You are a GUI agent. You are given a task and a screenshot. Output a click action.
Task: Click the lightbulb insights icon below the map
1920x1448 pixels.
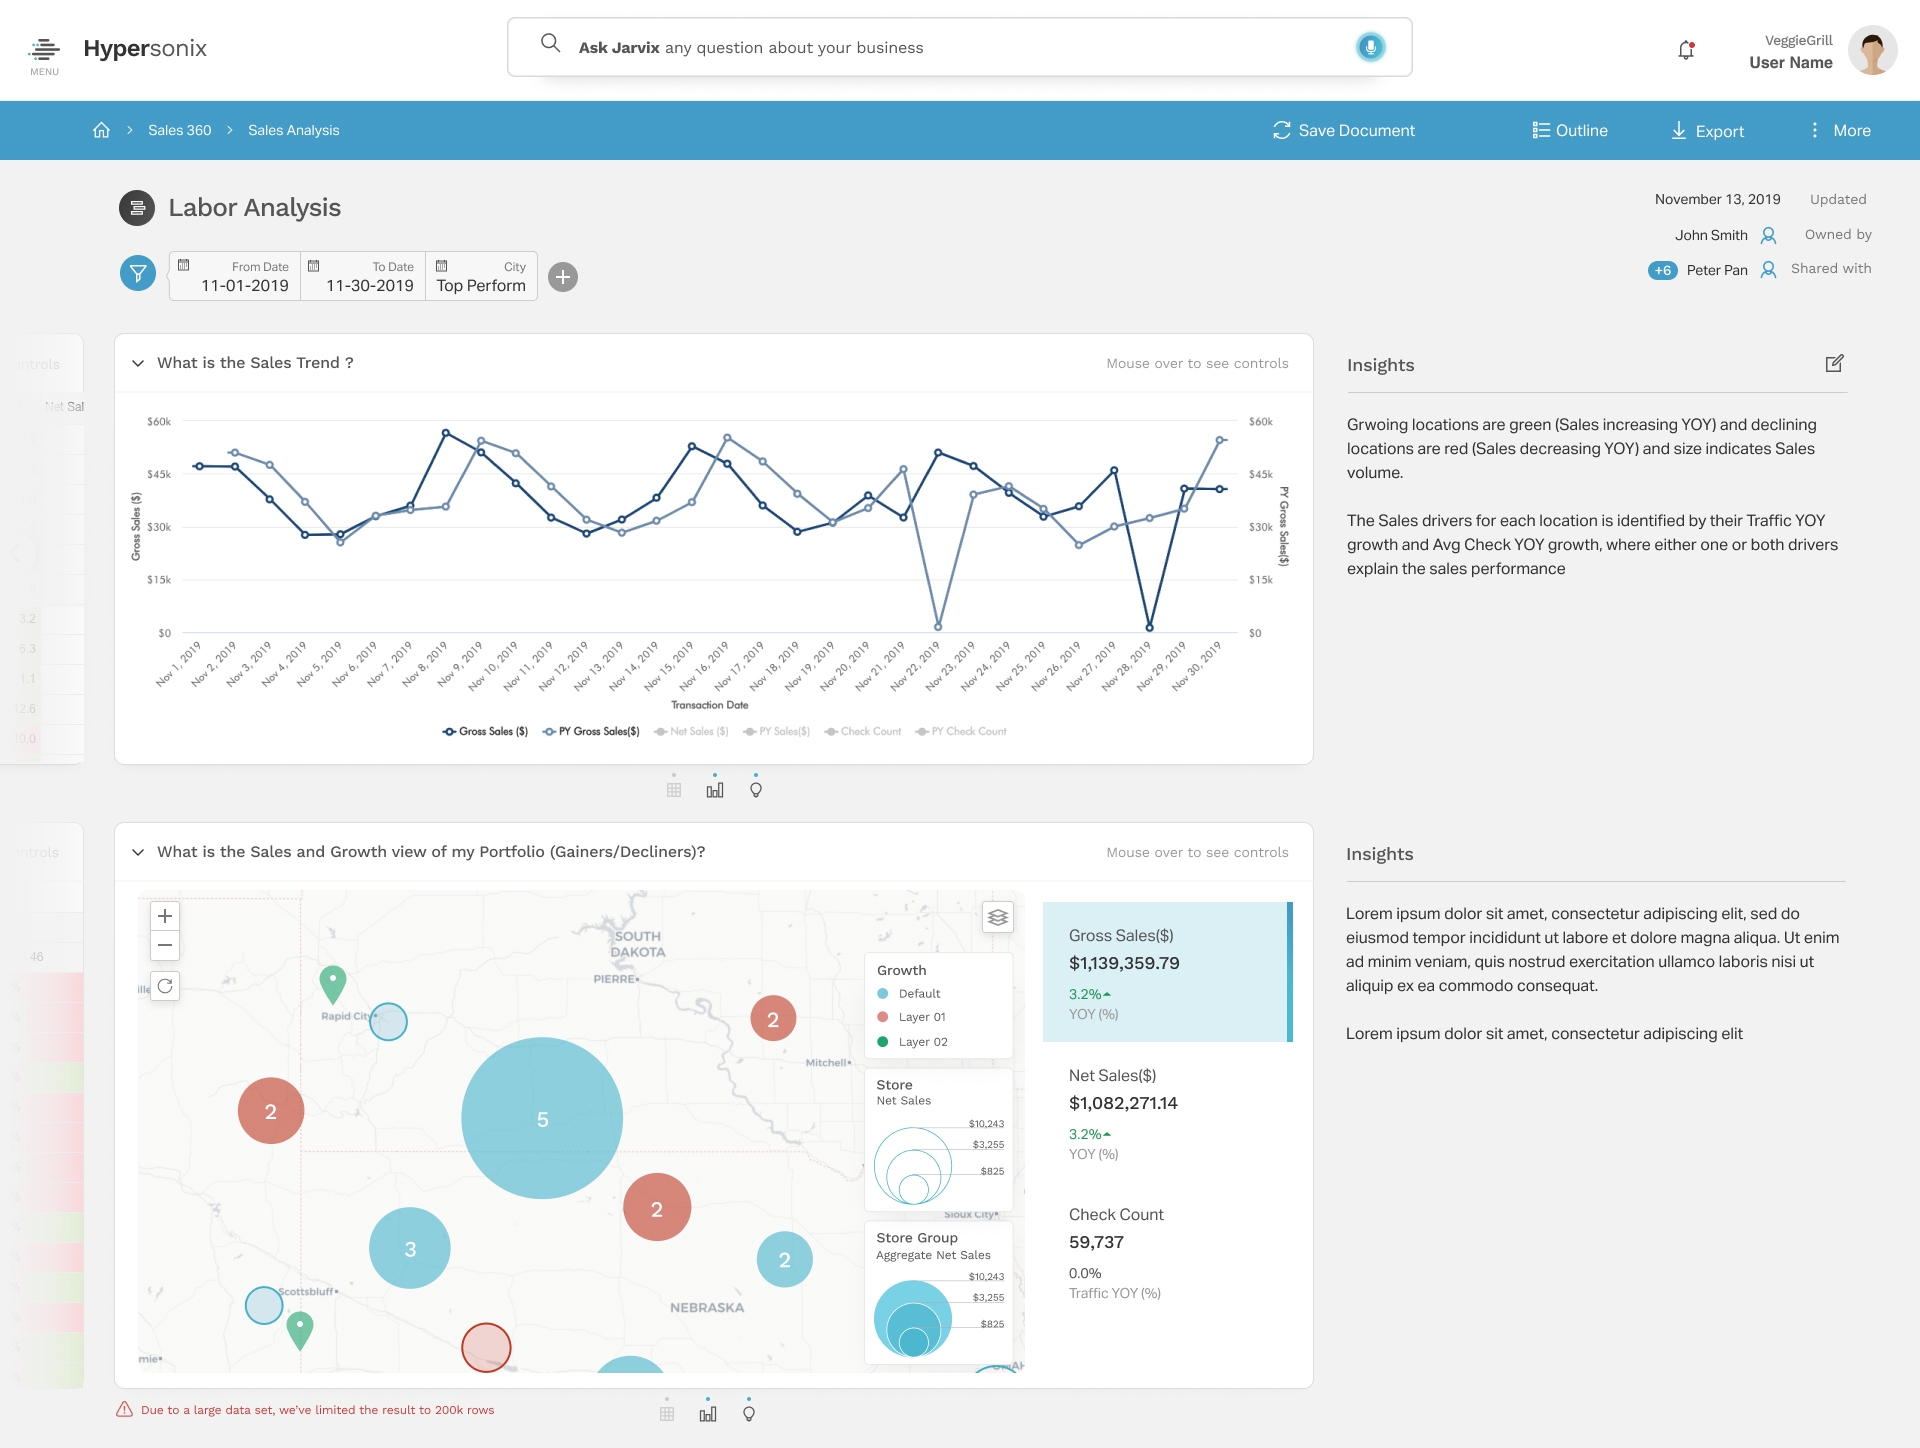click(748, 1413)
